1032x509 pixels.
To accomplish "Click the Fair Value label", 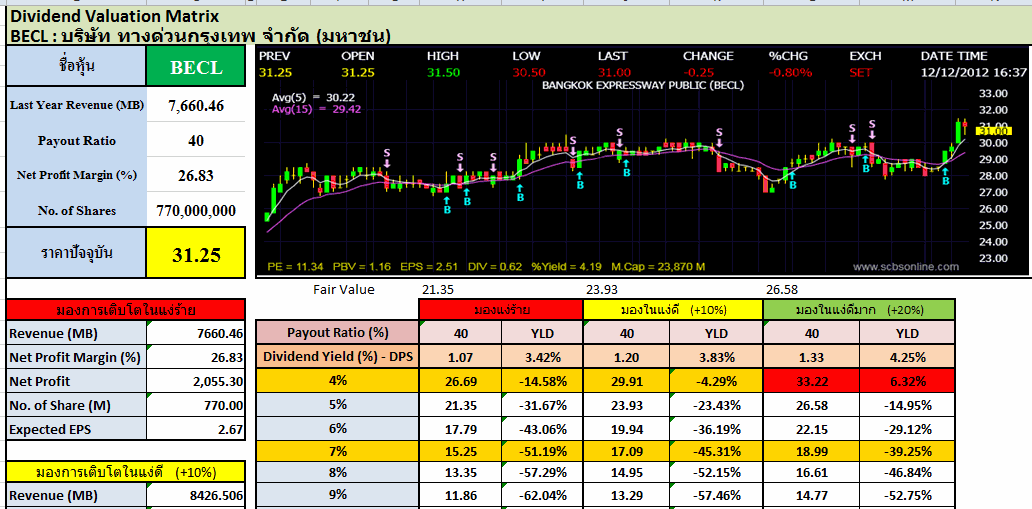I will coord(344,289).
